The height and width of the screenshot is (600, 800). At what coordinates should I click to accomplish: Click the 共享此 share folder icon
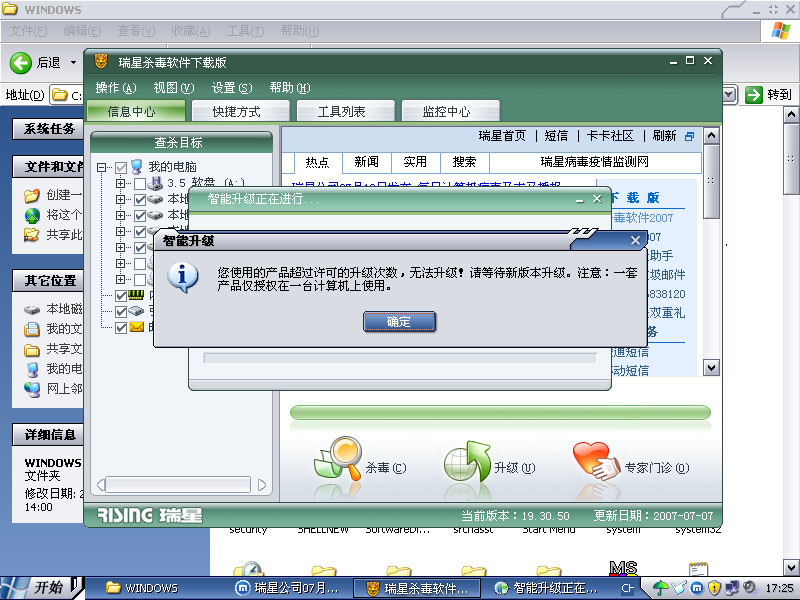[32, 235]
